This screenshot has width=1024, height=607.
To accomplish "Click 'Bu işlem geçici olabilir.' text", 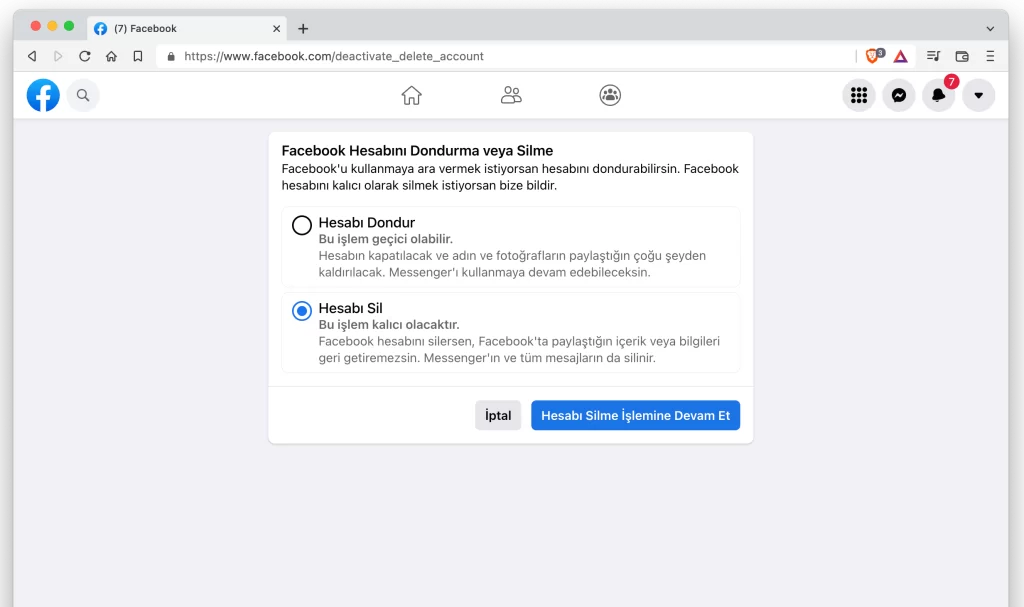I will 385,239.
